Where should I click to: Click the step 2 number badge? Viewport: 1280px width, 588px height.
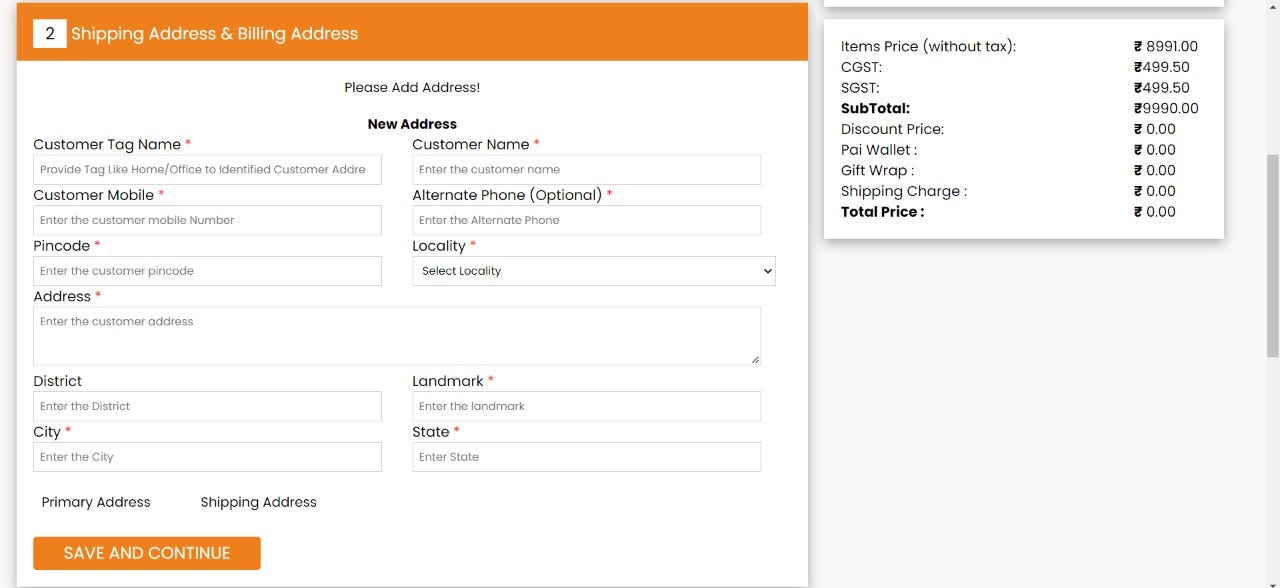point(50,33)
